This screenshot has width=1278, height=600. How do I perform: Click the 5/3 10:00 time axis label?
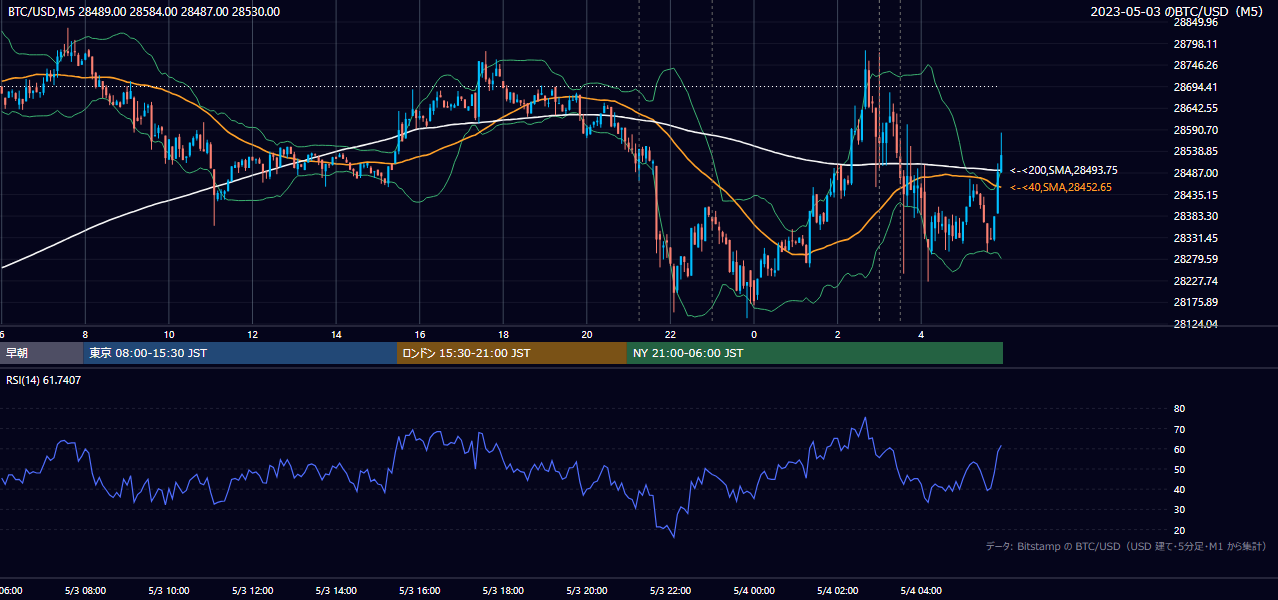point(169,591)
